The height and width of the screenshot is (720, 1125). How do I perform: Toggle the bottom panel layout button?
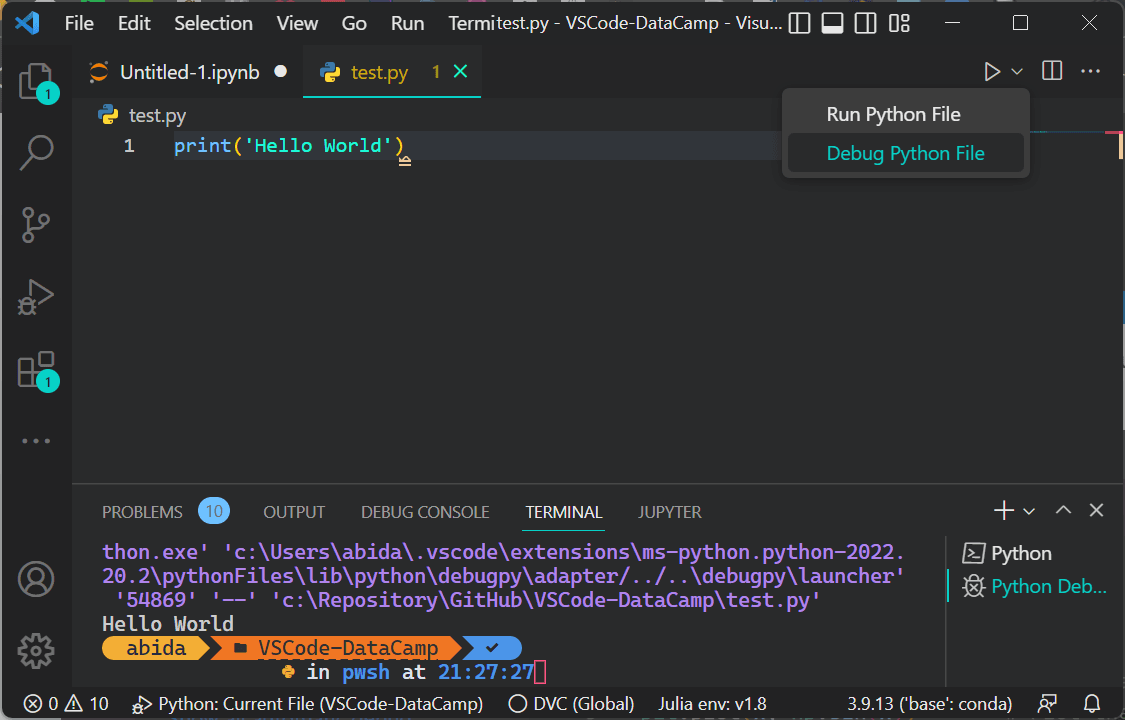click(832, 23)
